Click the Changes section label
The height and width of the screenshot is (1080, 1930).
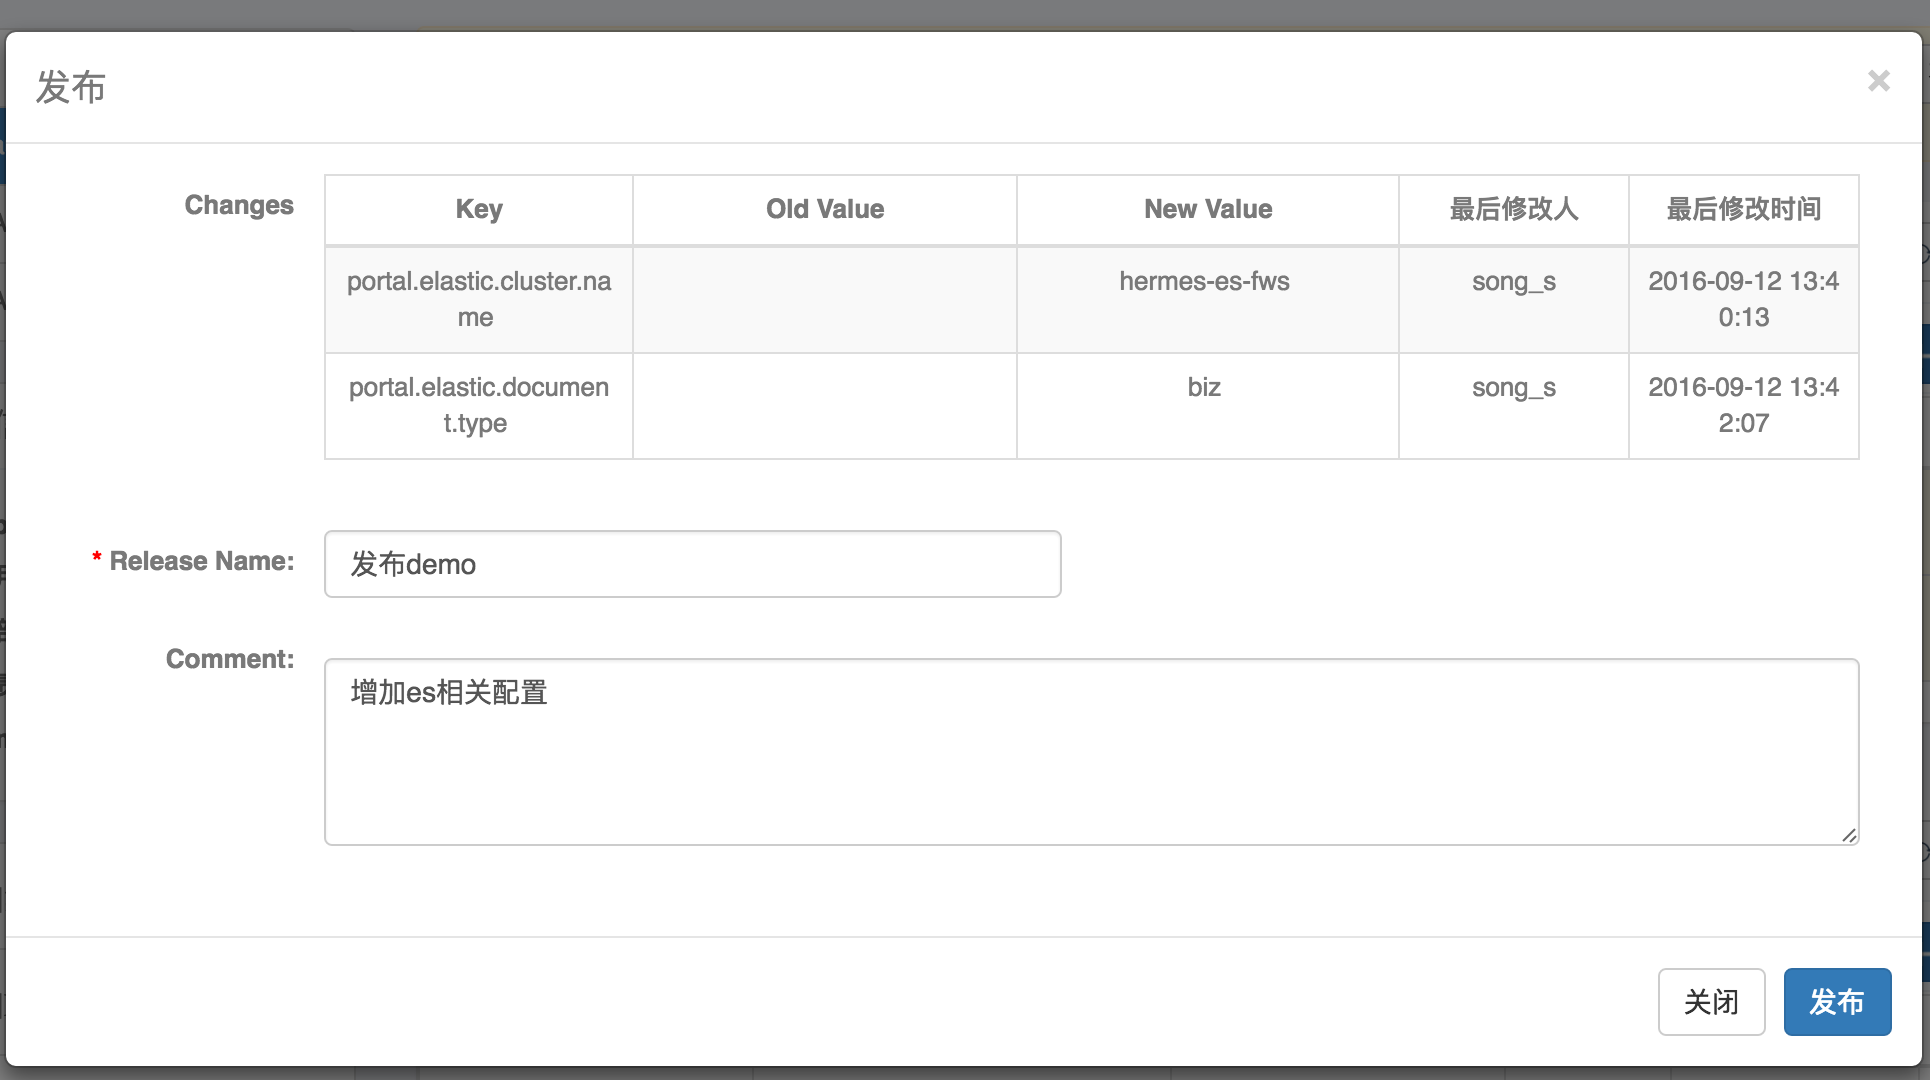click(239, 205)
